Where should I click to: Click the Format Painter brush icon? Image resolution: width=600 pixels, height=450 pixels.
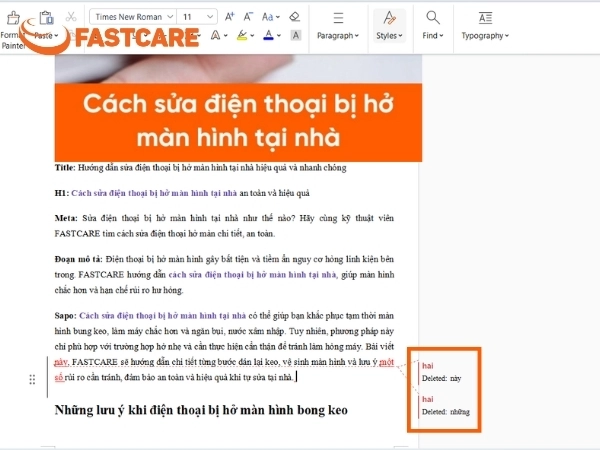tap(13, 18)
